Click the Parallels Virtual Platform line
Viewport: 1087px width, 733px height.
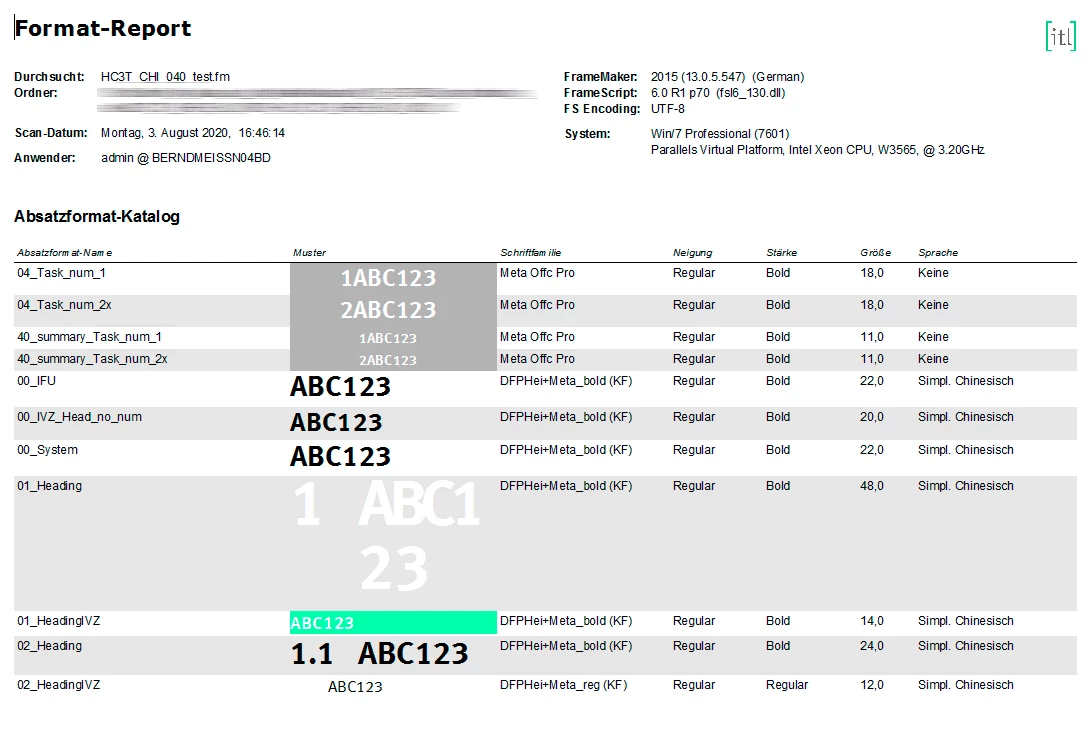click(x=817, y=150)
